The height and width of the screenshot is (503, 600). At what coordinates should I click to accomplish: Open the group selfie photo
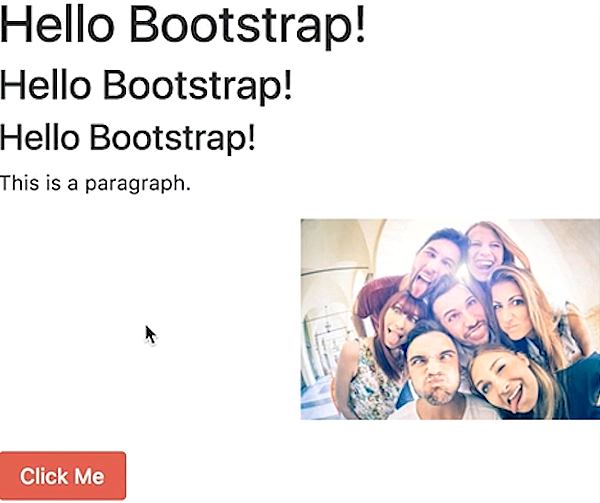pyautogui.click(x=450, y=319)
